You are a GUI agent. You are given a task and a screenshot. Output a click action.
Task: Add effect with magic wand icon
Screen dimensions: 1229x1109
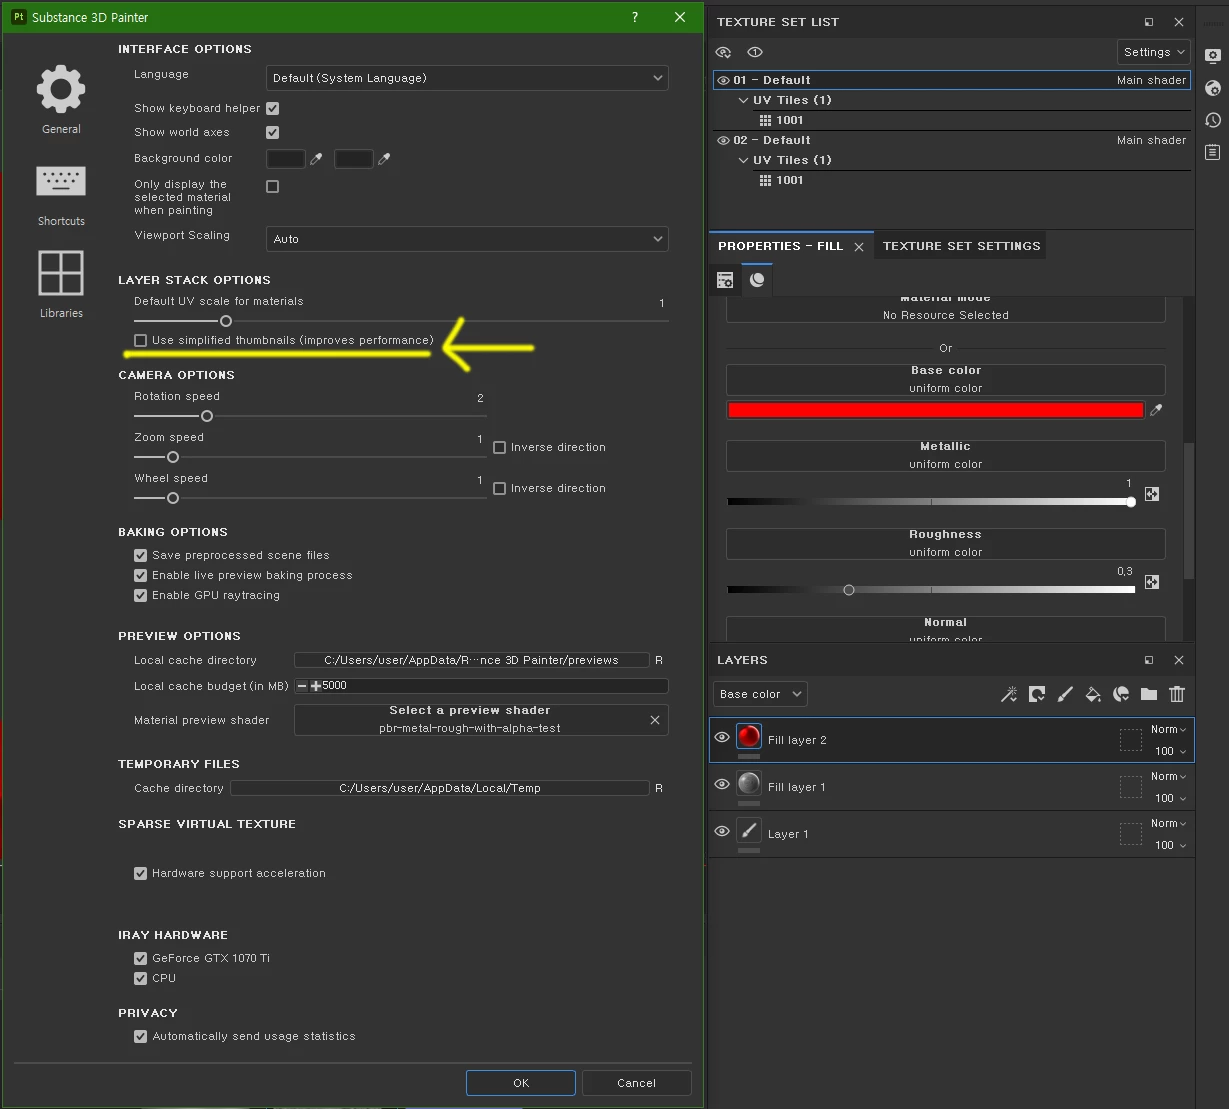click(x=1009, y=694)
